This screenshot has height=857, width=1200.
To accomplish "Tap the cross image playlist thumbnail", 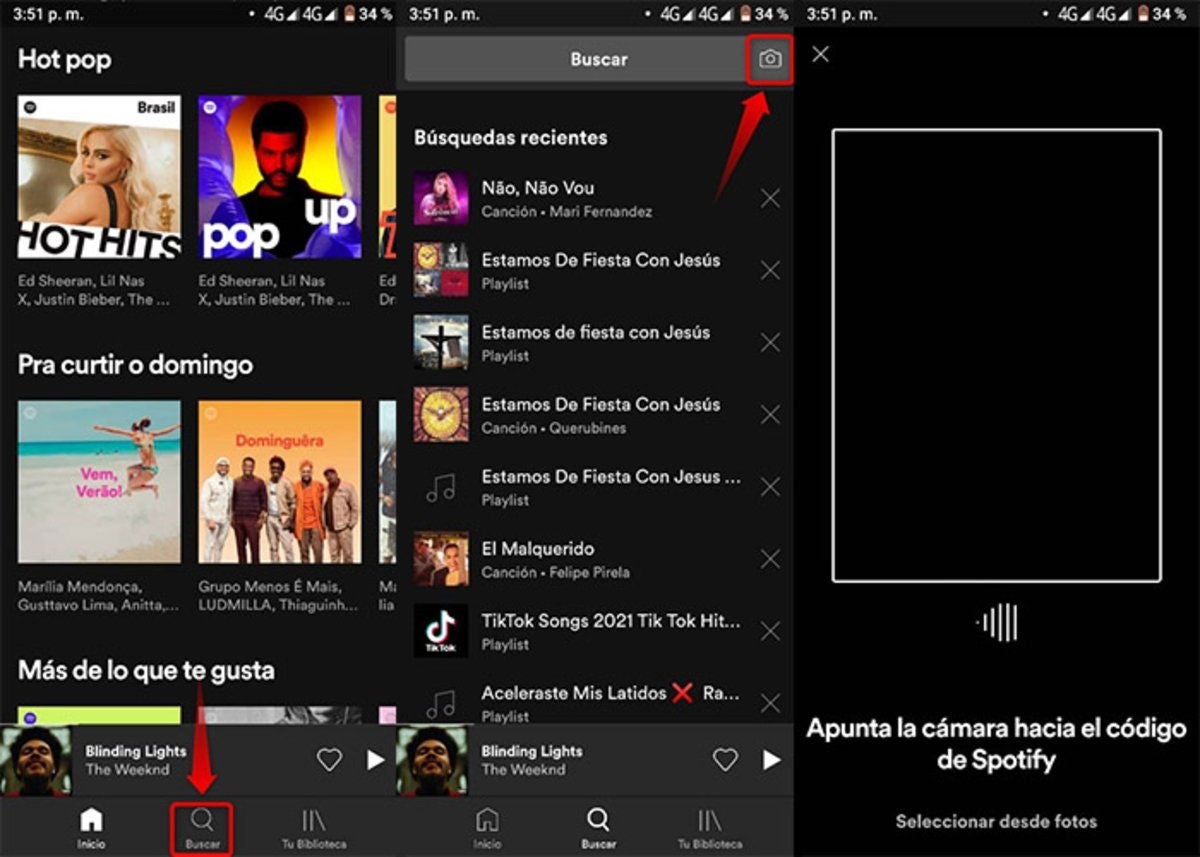I will coord(441,343).
